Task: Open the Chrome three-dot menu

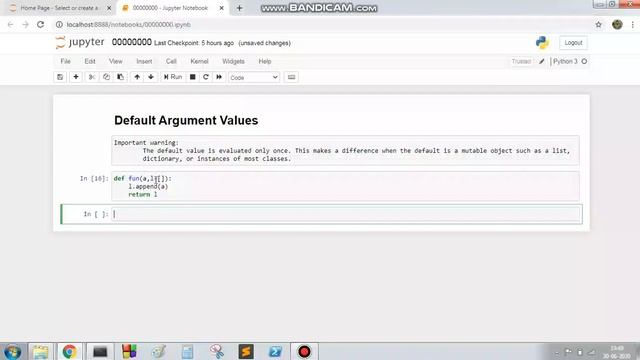Action: (633, 25)
